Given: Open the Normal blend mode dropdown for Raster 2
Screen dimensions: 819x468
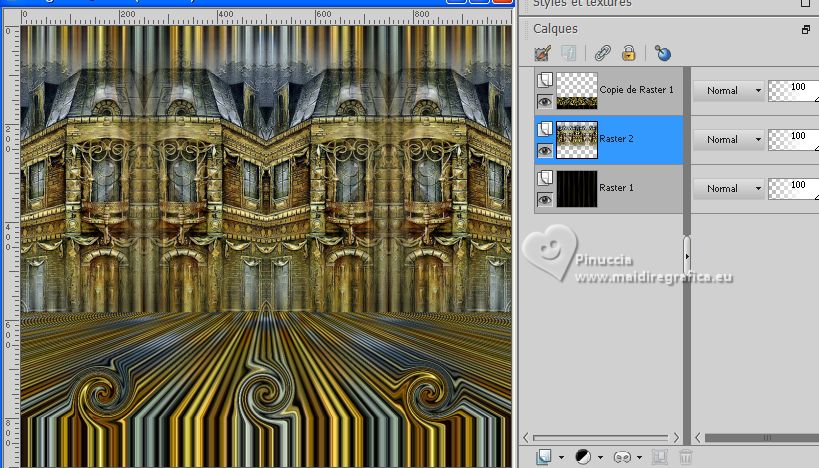Looking at the screenshot, I should tap(729, 139).
